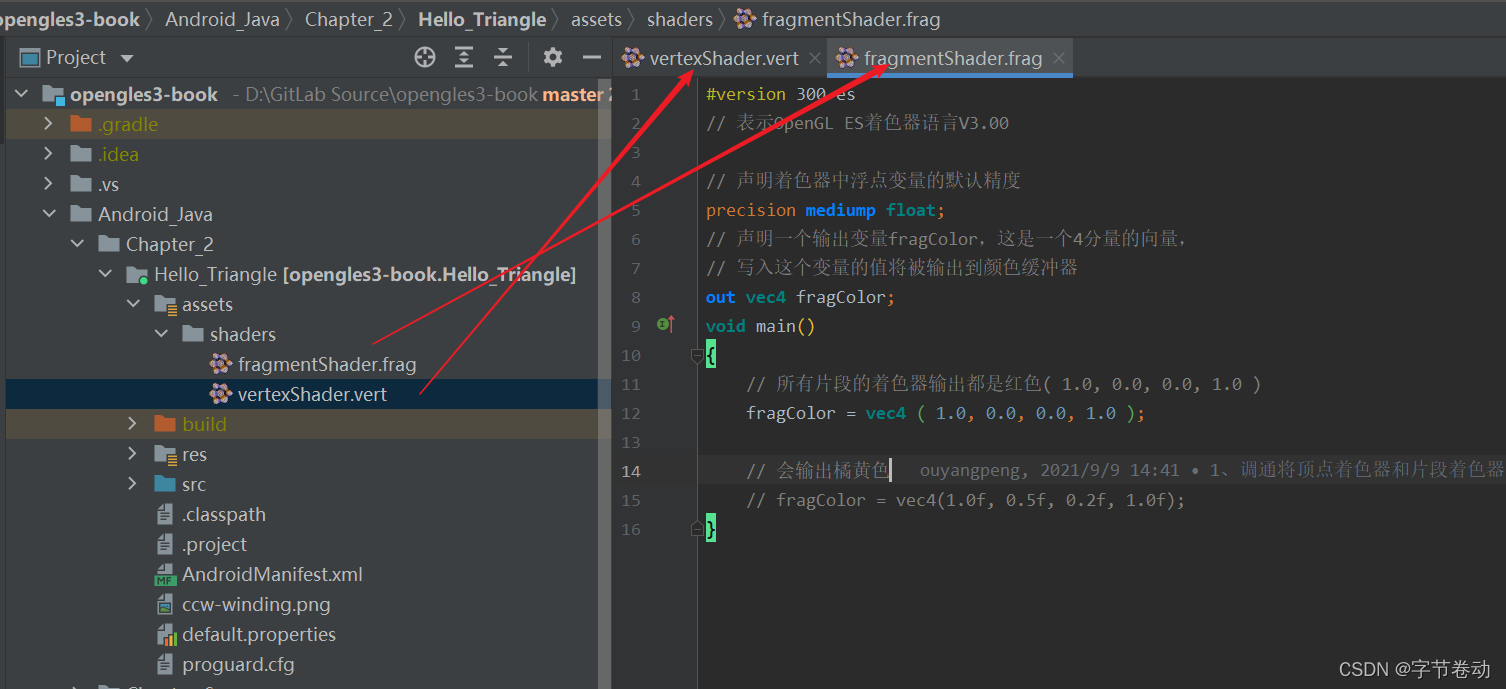Click the .gradle folder icon
Viewport: 1506px width, 689px height.
click(81, 124)
